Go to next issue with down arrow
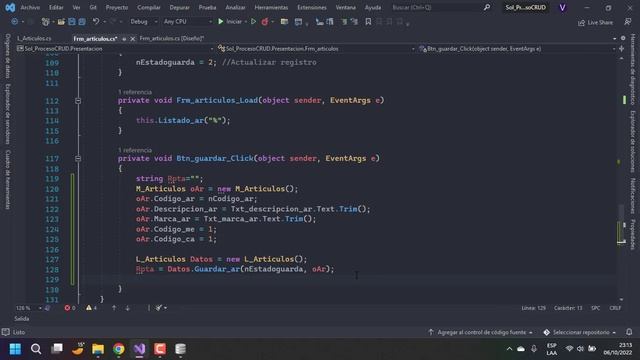The height and width of the screenshot is (360, 640). (x=127, y=308)
